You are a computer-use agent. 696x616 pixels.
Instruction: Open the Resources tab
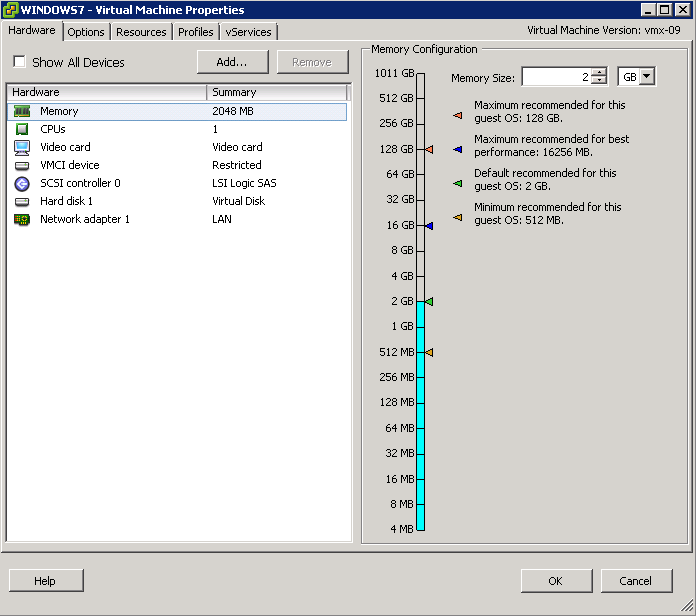tap(141, 32)
